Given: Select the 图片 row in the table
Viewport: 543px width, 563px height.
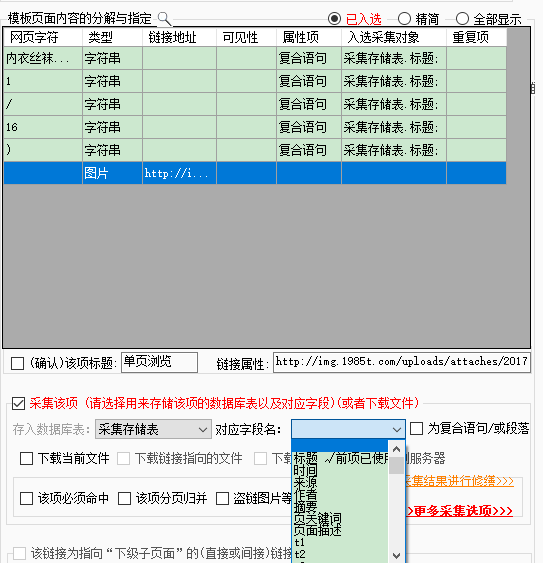Looking at the screenshot, I should click(x=255, y=173).
